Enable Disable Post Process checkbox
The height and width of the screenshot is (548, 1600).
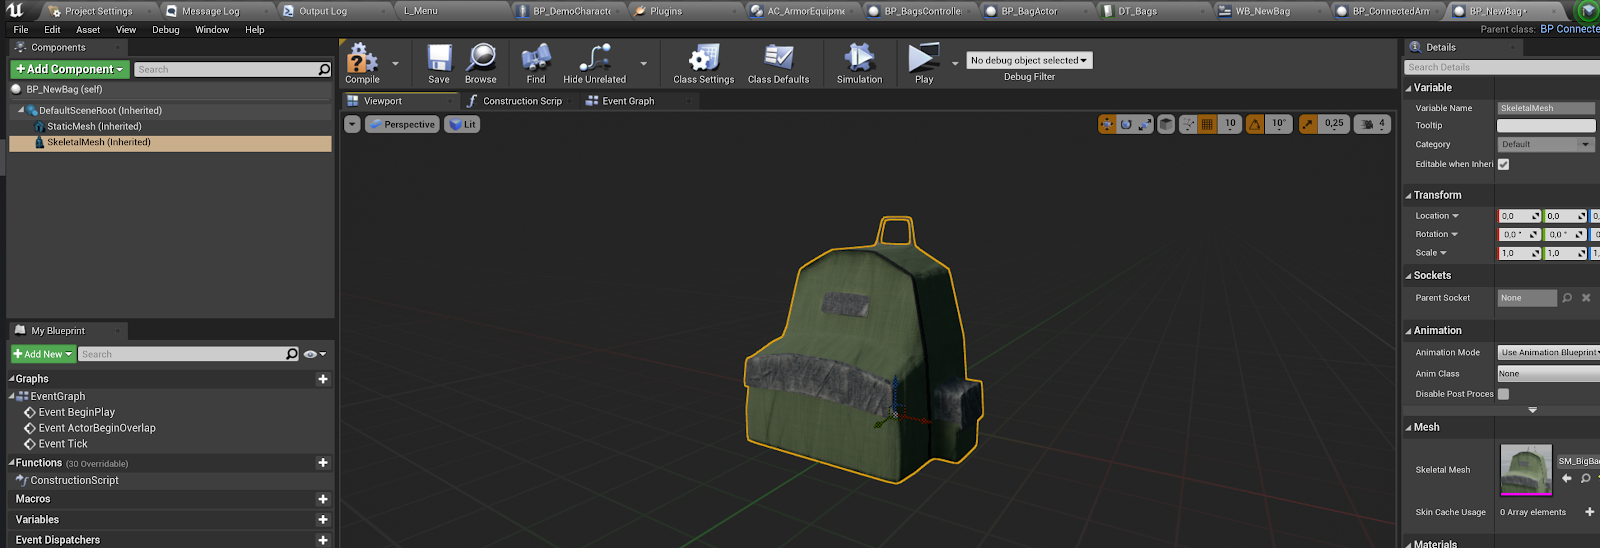[x=1503, y=394]
